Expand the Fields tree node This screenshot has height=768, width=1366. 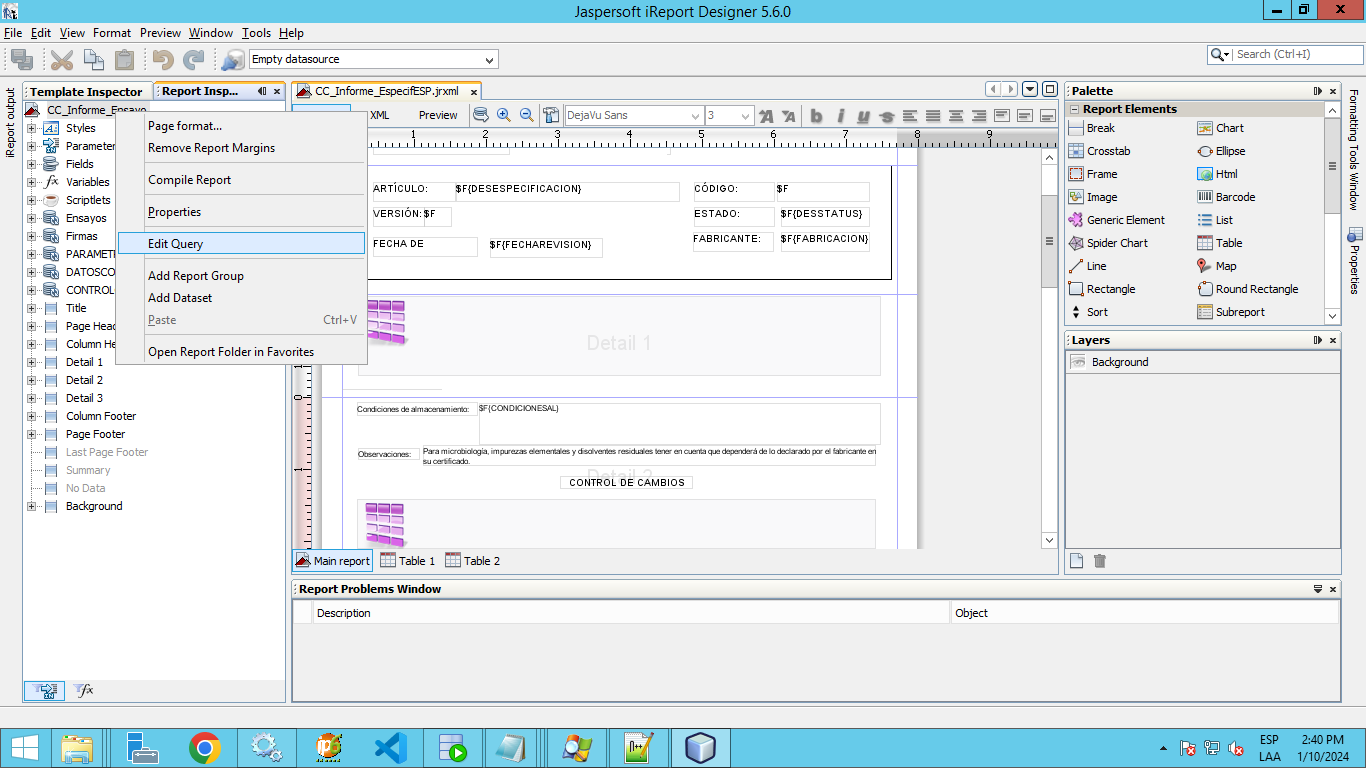point(31,164)
